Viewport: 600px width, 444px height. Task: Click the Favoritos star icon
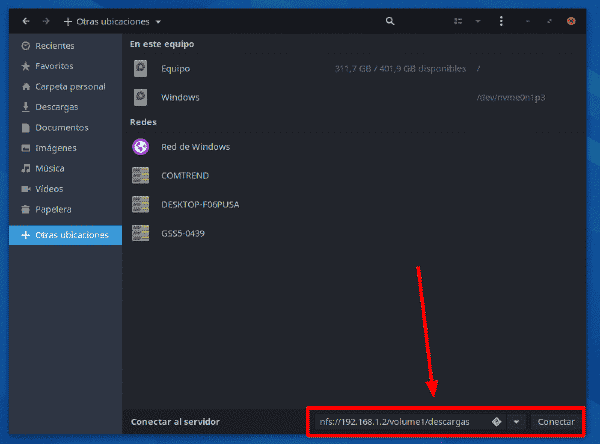(26, 66)
